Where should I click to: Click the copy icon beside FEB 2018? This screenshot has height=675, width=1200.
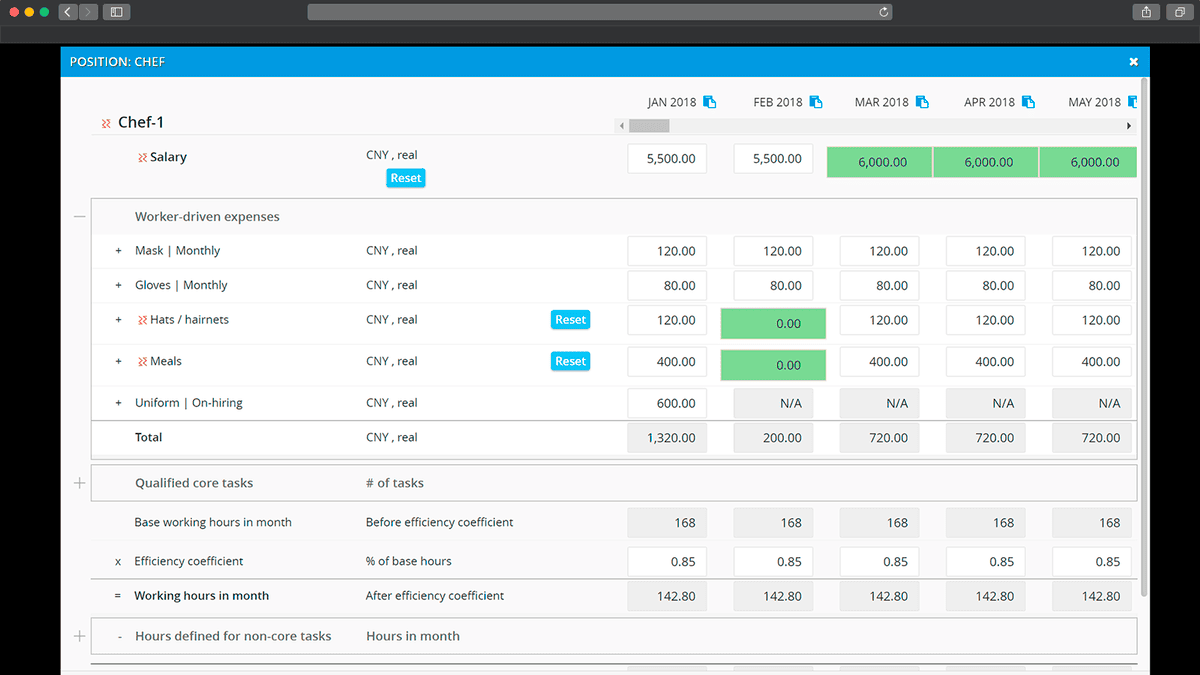(816, 102)
